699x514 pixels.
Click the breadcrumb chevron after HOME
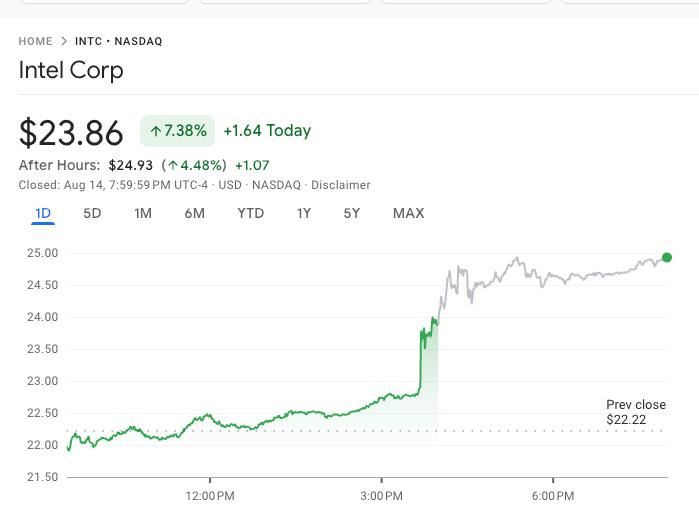pos(64,42)
